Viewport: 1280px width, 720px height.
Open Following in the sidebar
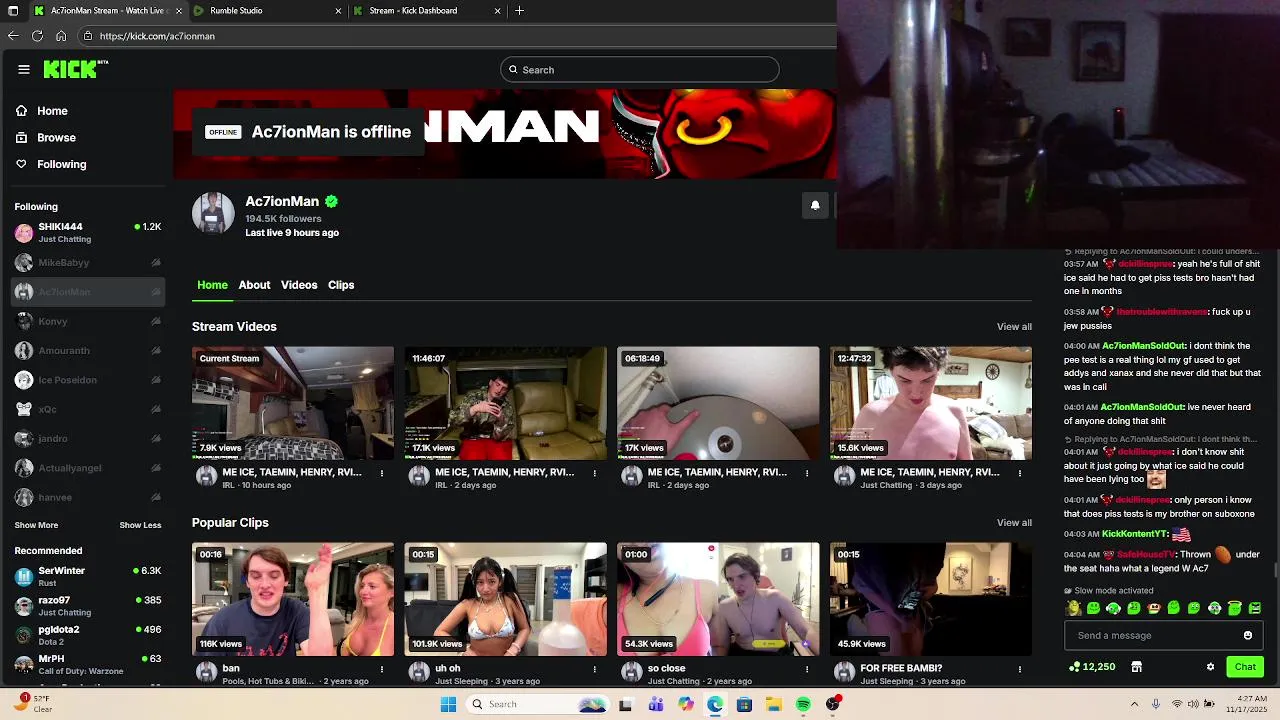click(x=51, y=164)
